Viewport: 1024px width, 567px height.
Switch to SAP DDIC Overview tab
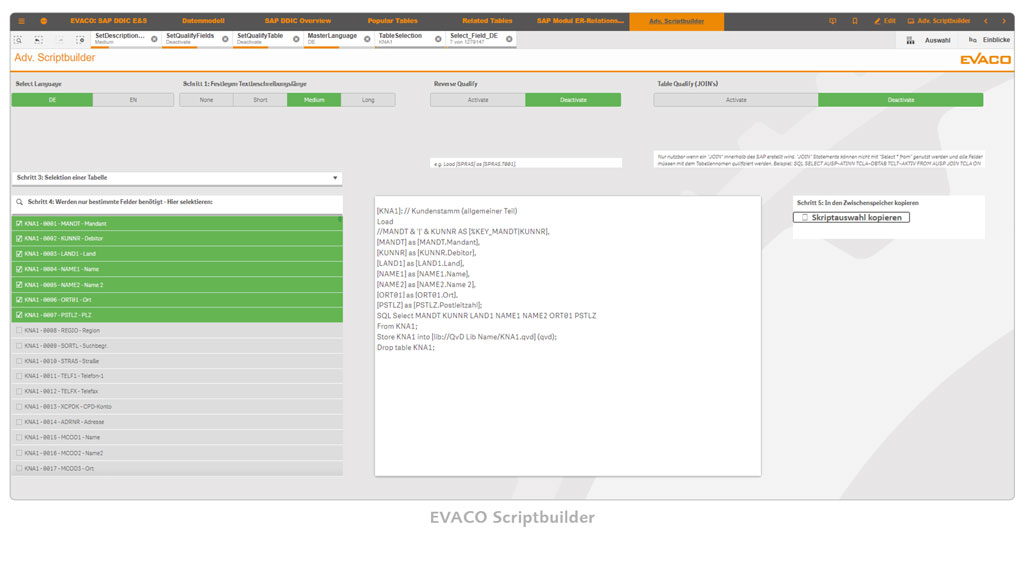point(298,21)
